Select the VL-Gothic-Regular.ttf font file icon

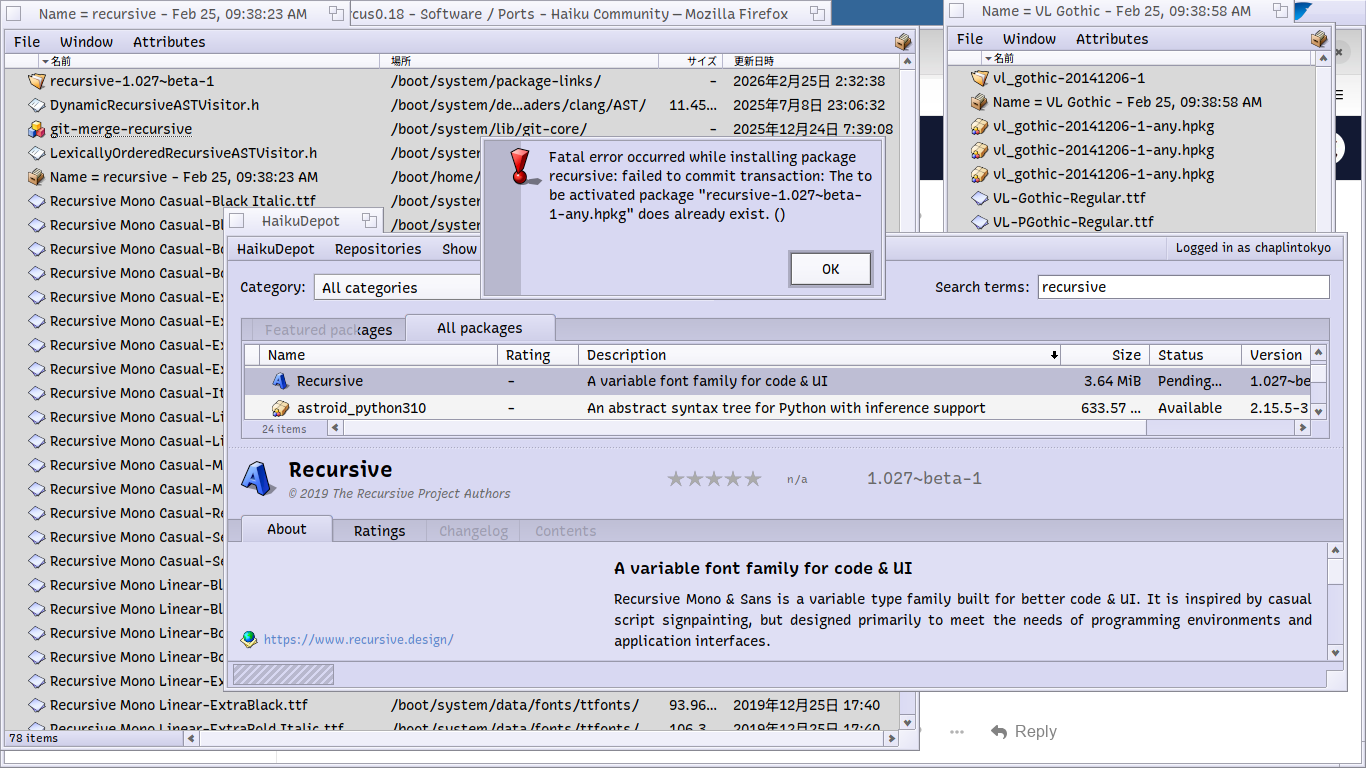tap(980, 198)
